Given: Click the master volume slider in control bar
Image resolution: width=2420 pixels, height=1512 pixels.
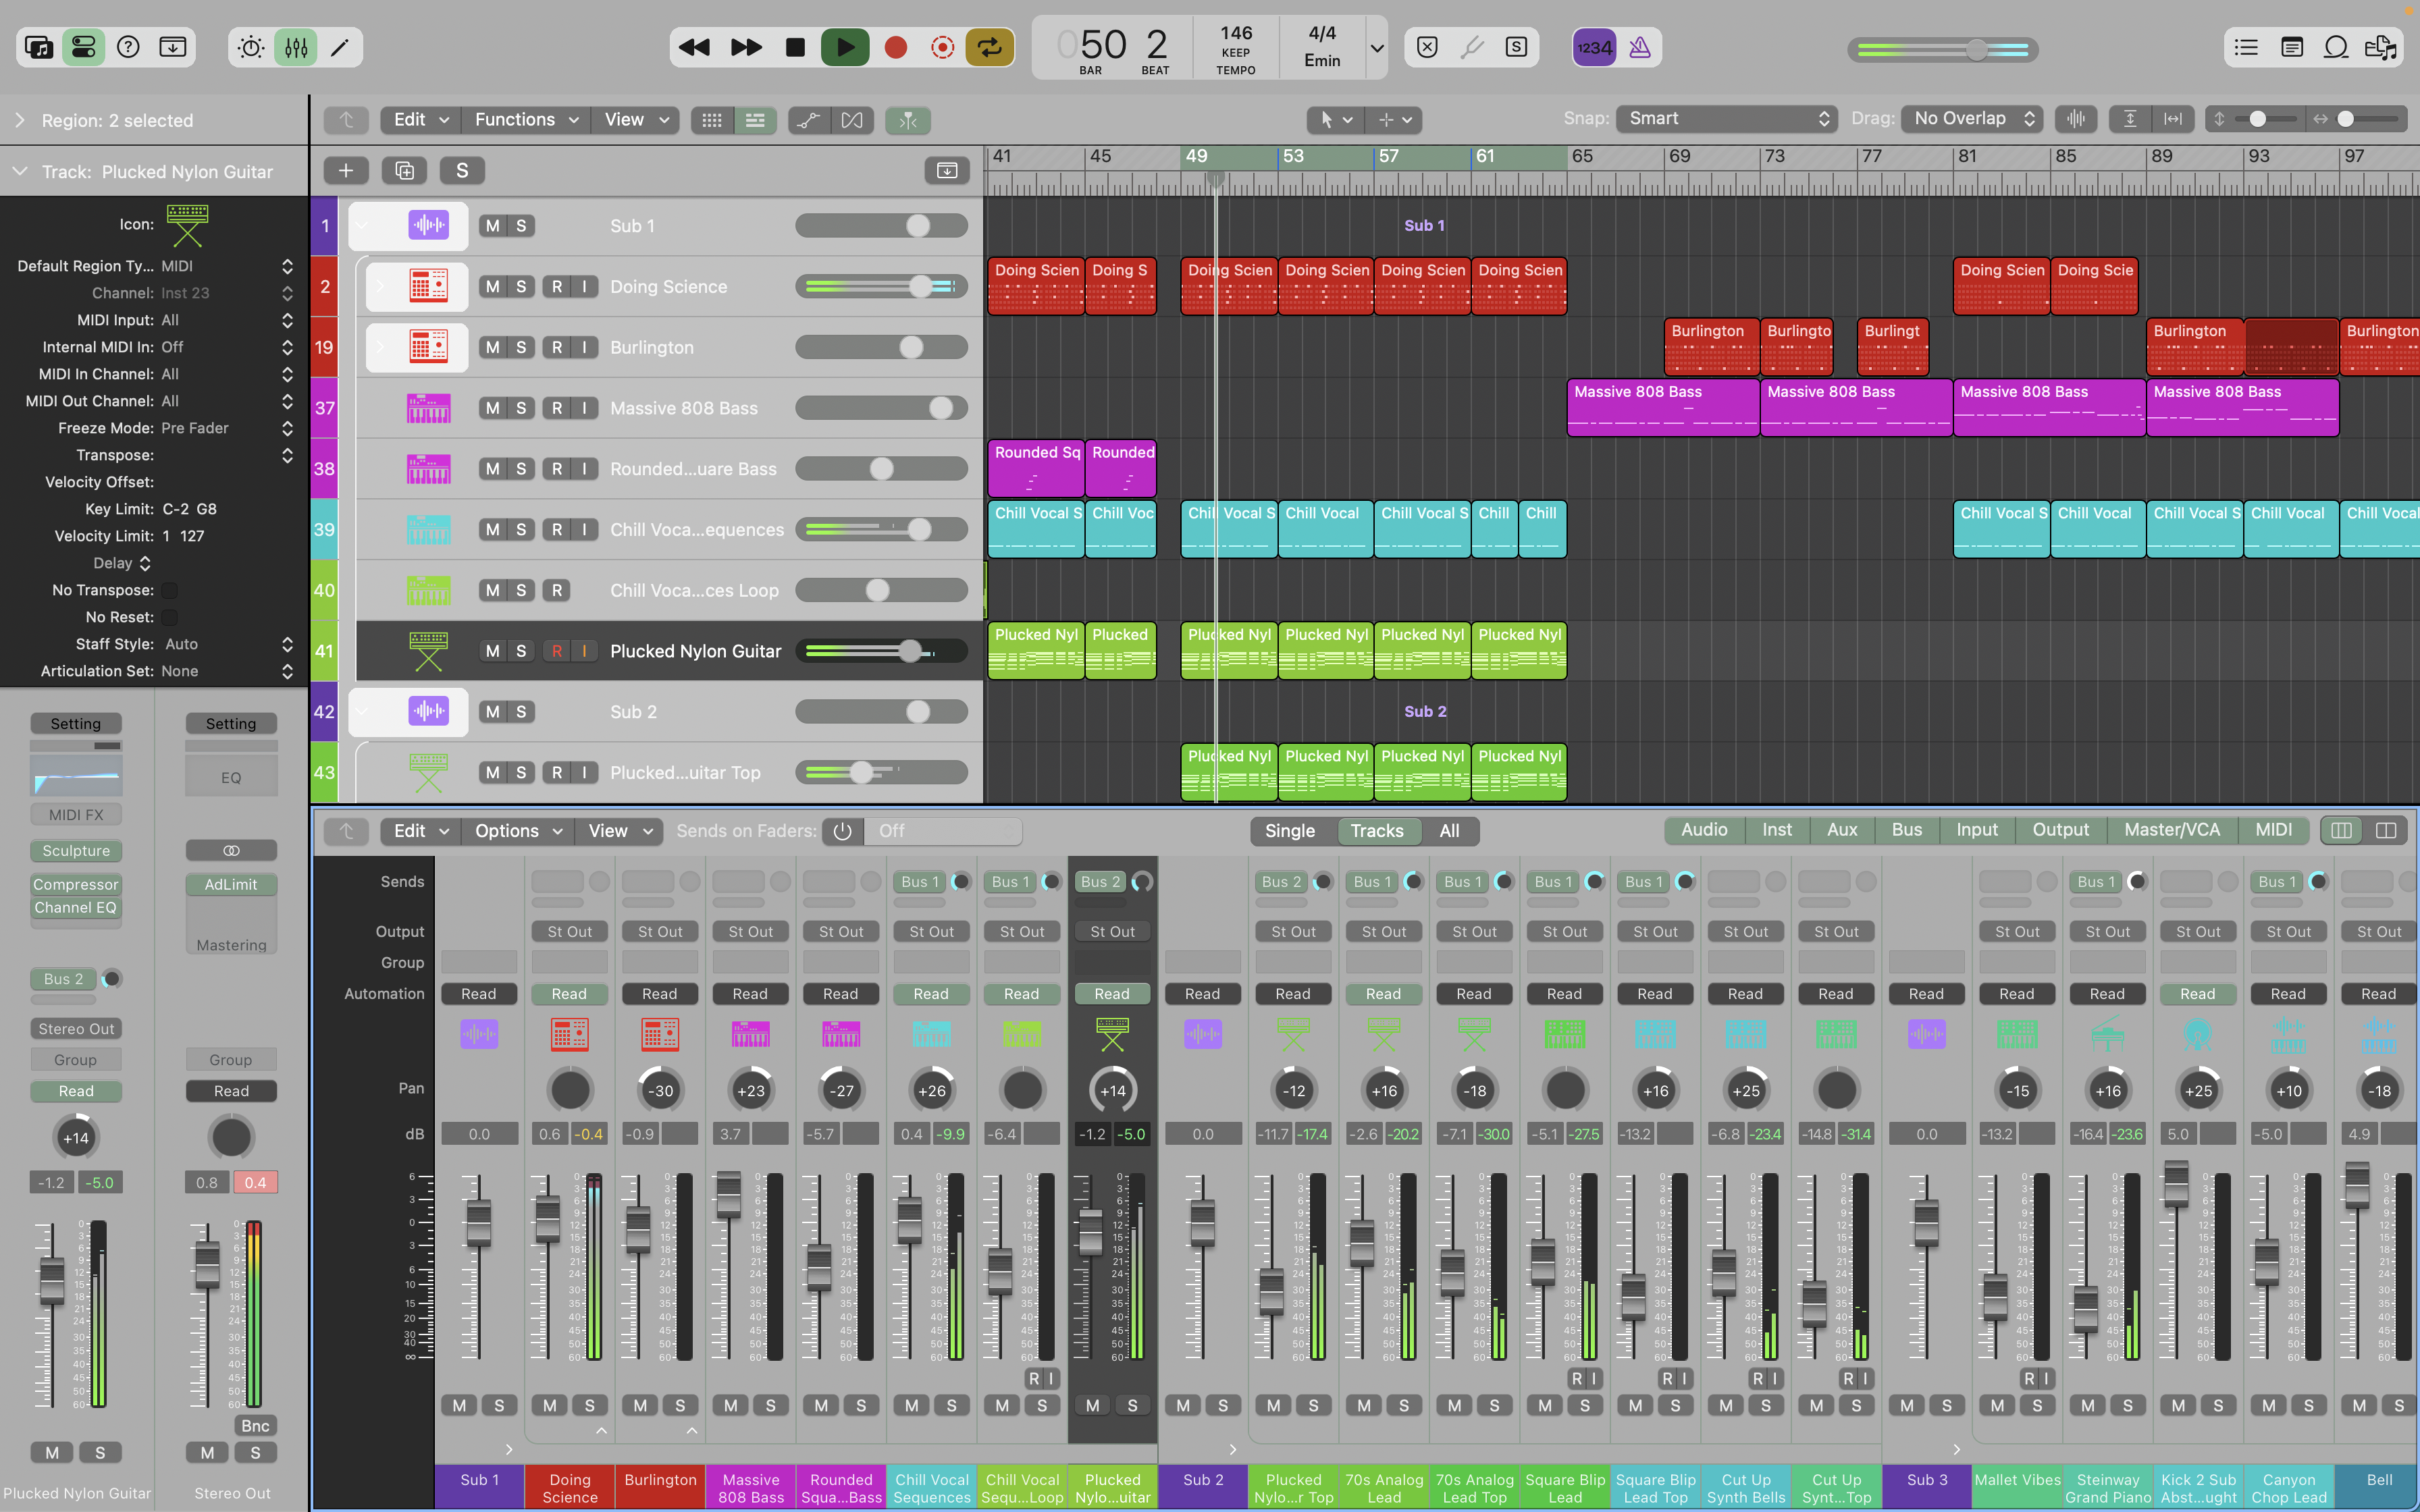Looking at the screenshot, I should (x=1942, y=49).
